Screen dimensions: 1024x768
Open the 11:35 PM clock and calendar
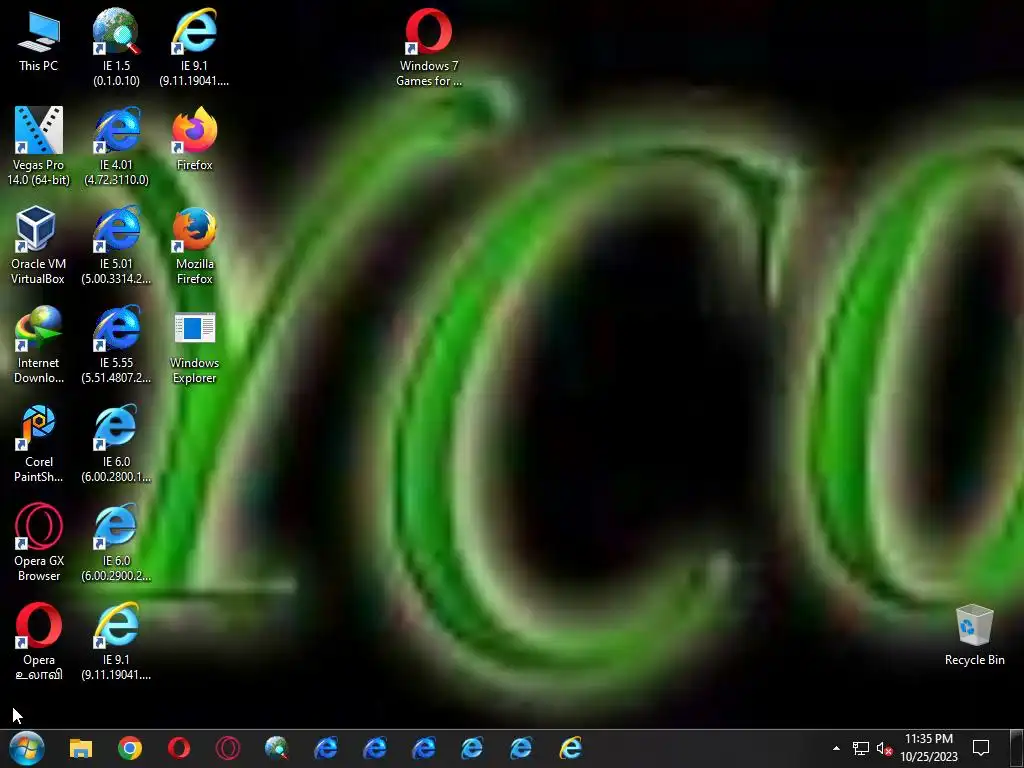[x=929, y=748]
